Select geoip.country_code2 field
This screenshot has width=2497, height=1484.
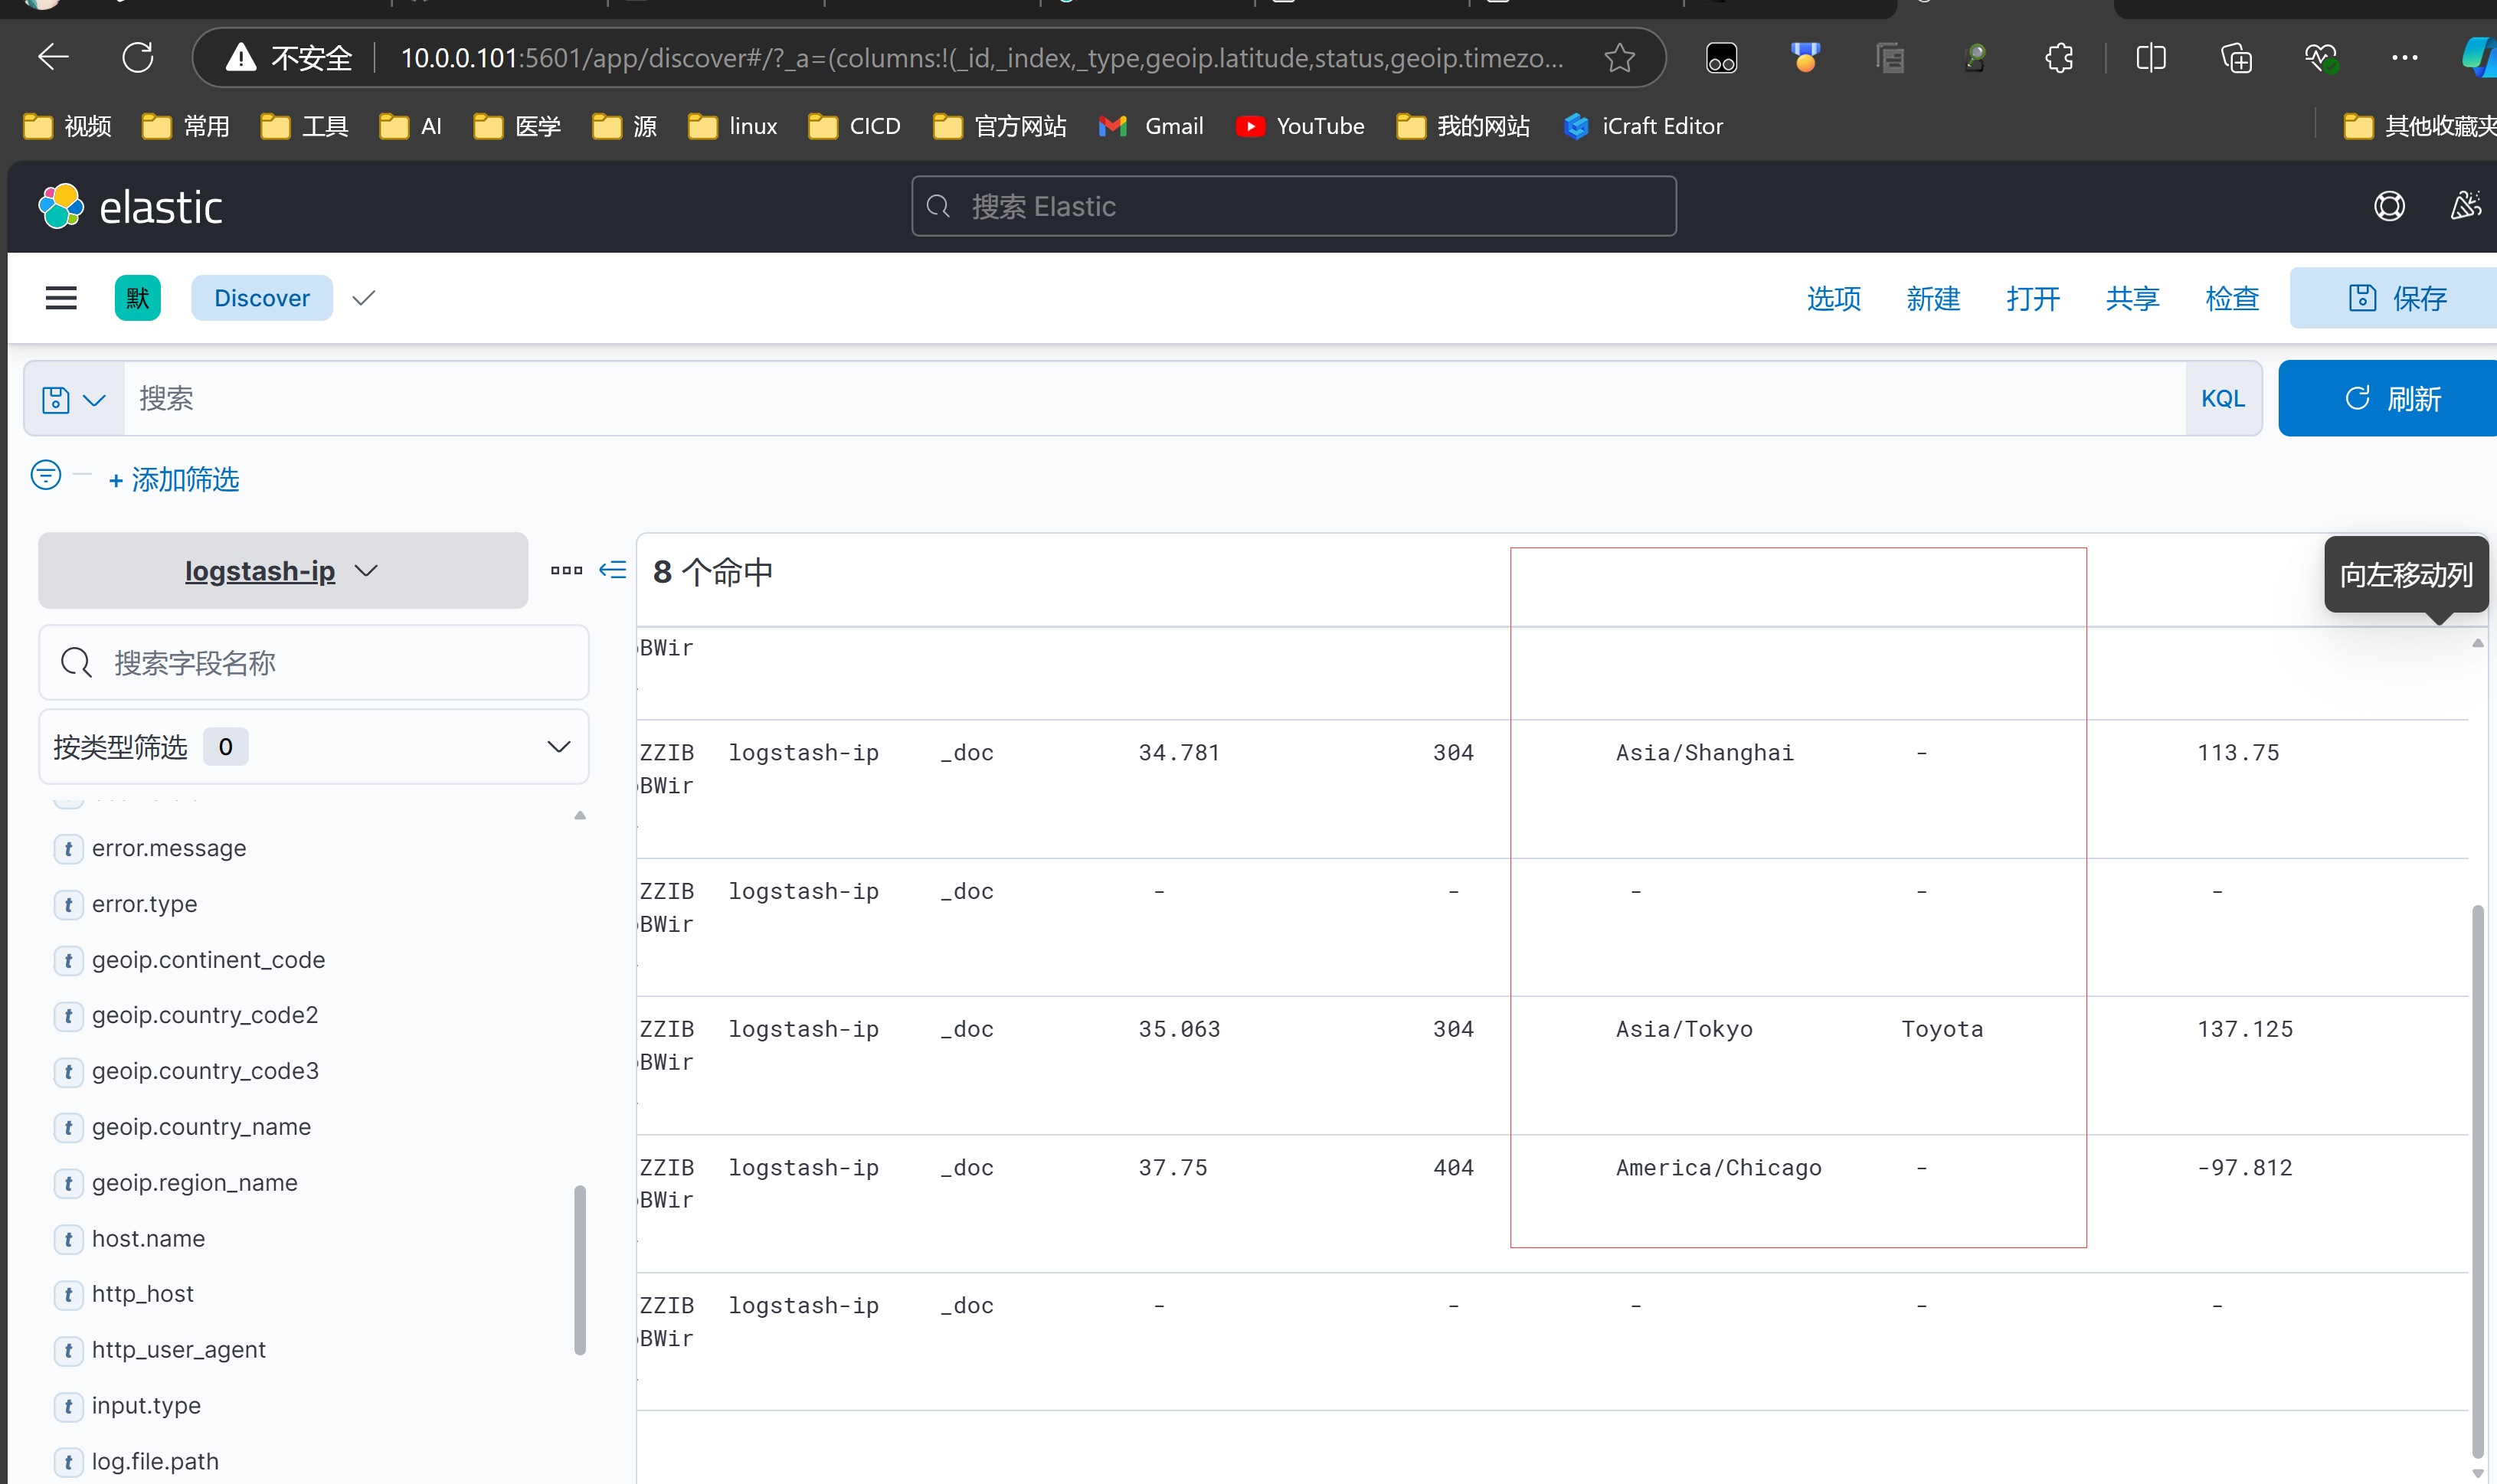pyautogui.click(x=205, y=1015)
